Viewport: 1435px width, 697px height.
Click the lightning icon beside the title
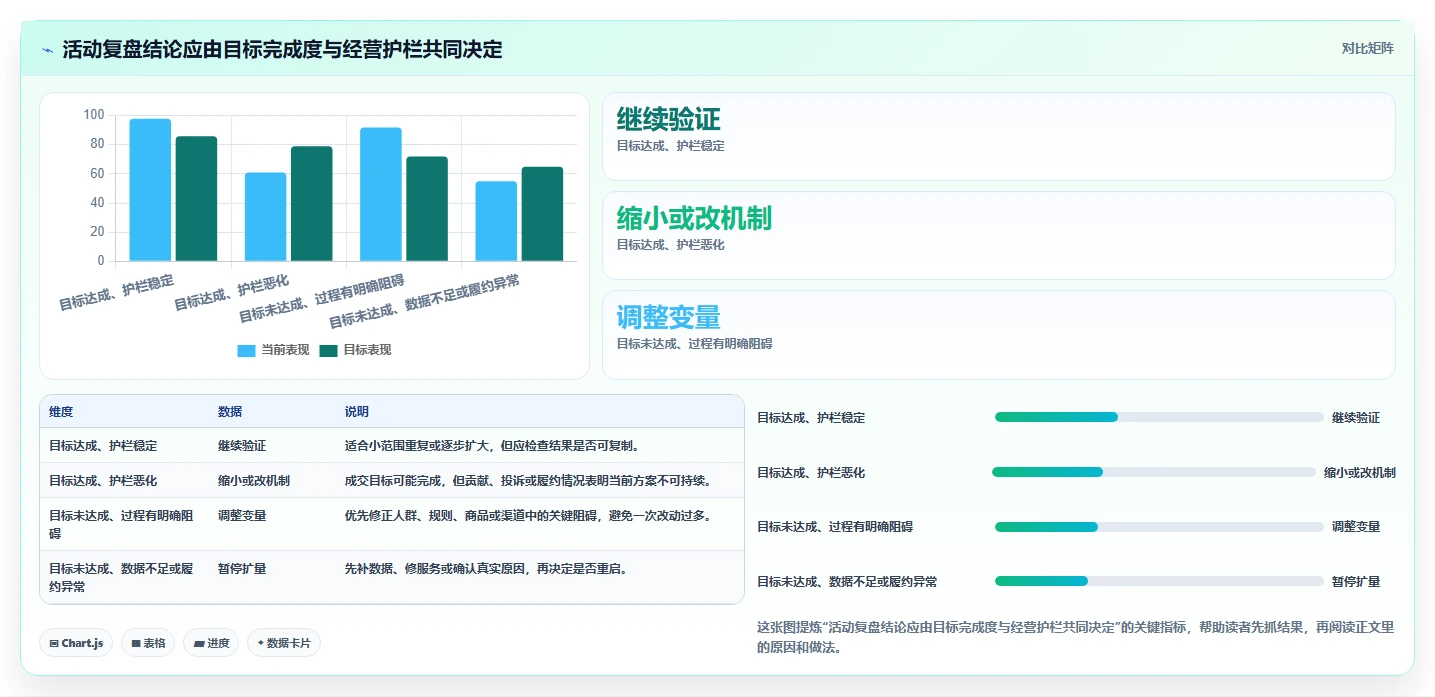pyautogui.click(x=48, y=49)
